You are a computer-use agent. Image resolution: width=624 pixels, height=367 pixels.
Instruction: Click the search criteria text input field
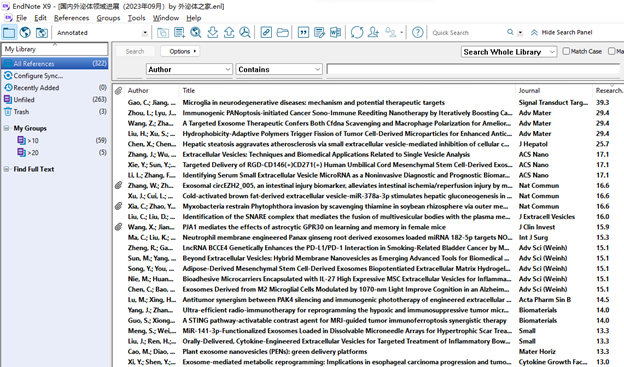coord(473,69)
